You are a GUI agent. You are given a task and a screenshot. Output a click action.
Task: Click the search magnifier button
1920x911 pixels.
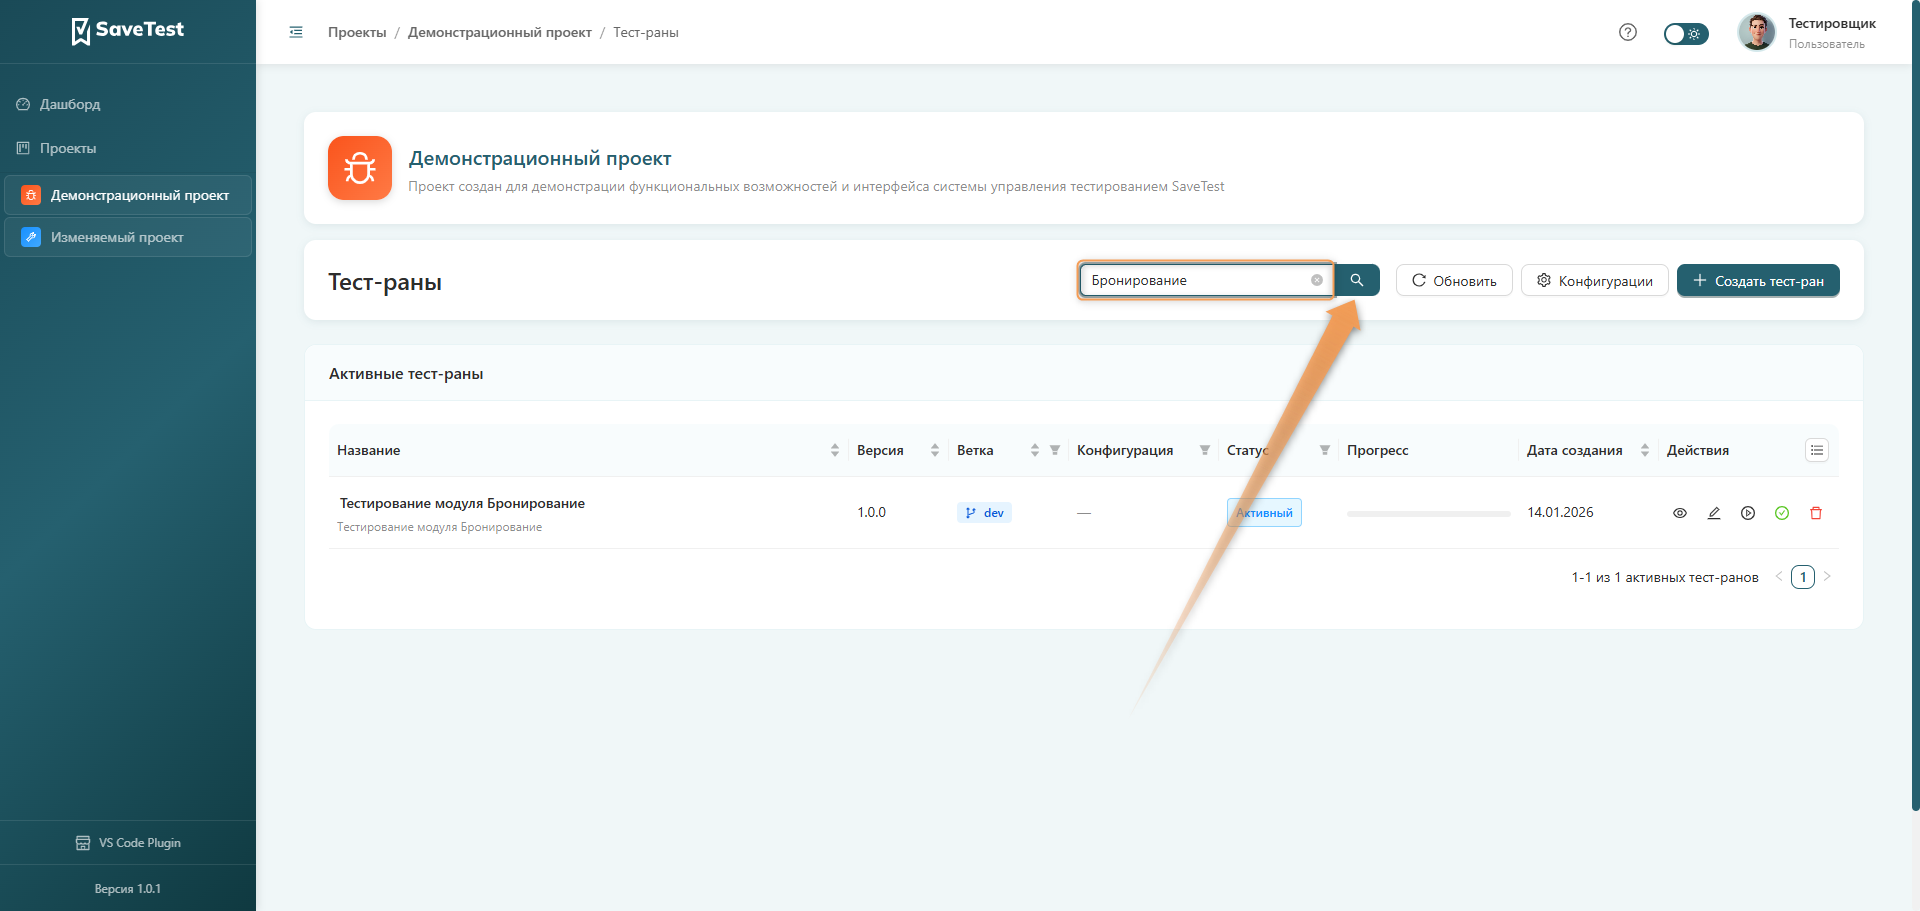tap(1357, 280)
